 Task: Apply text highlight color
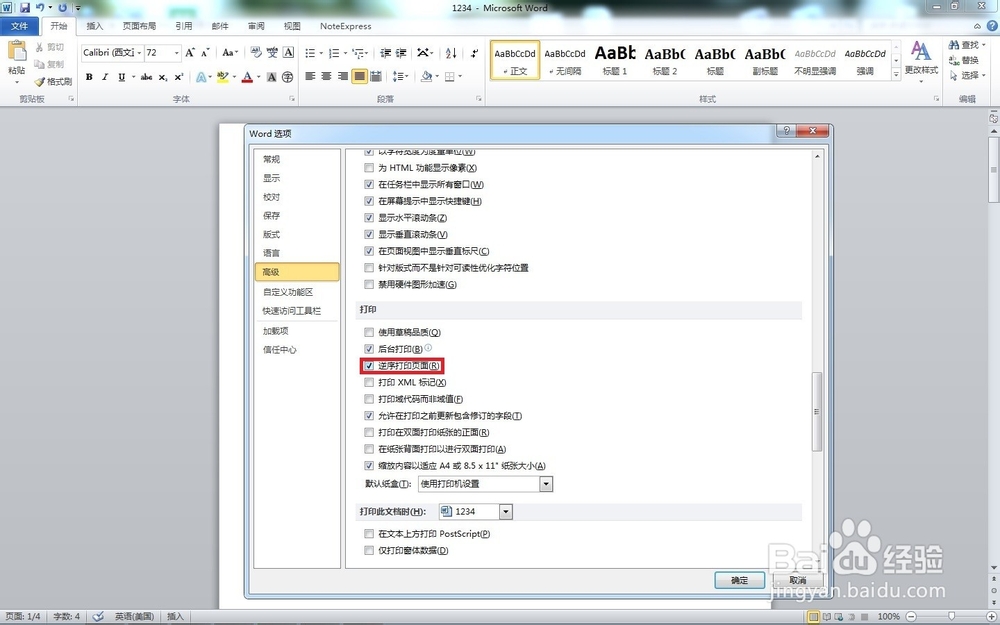pyautogui.click(x=222, y=77)
